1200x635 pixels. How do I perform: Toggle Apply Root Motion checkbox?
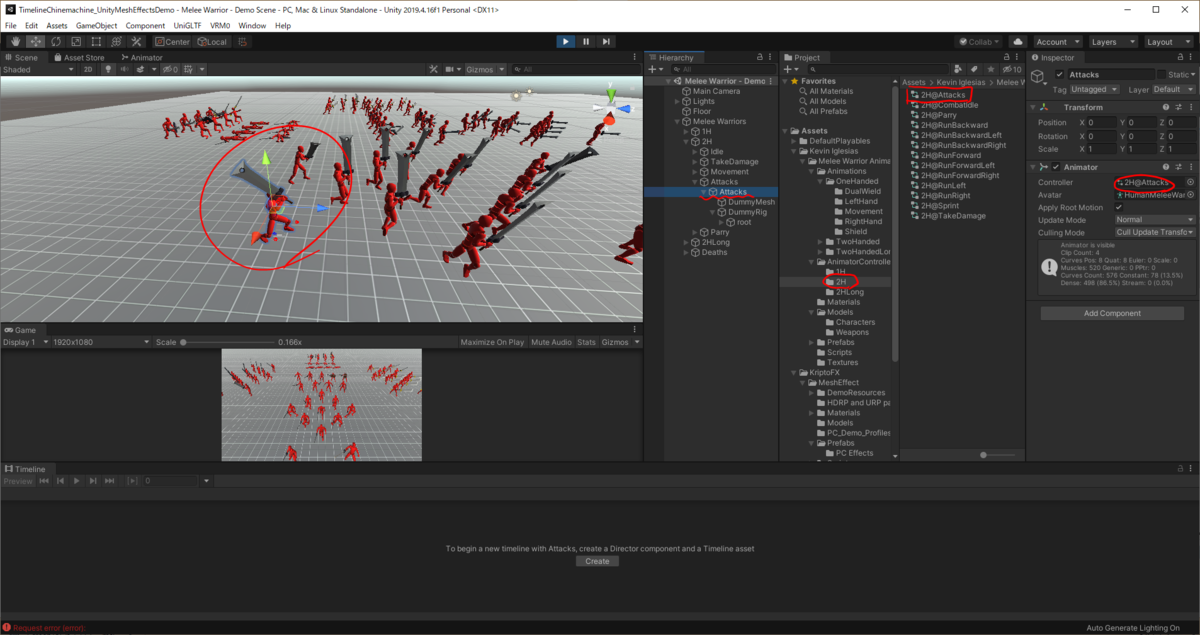point(1119,208)
